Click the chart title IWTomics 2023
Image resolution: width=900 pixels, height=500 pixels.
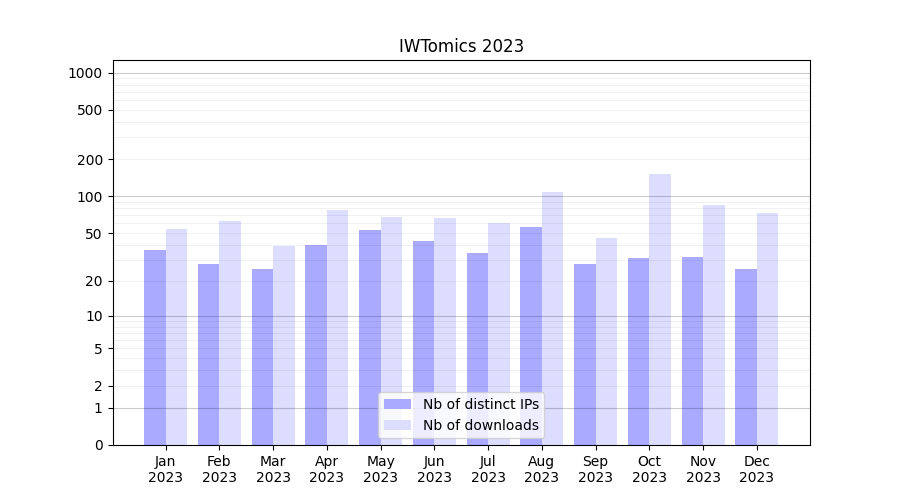coord(461,46)
